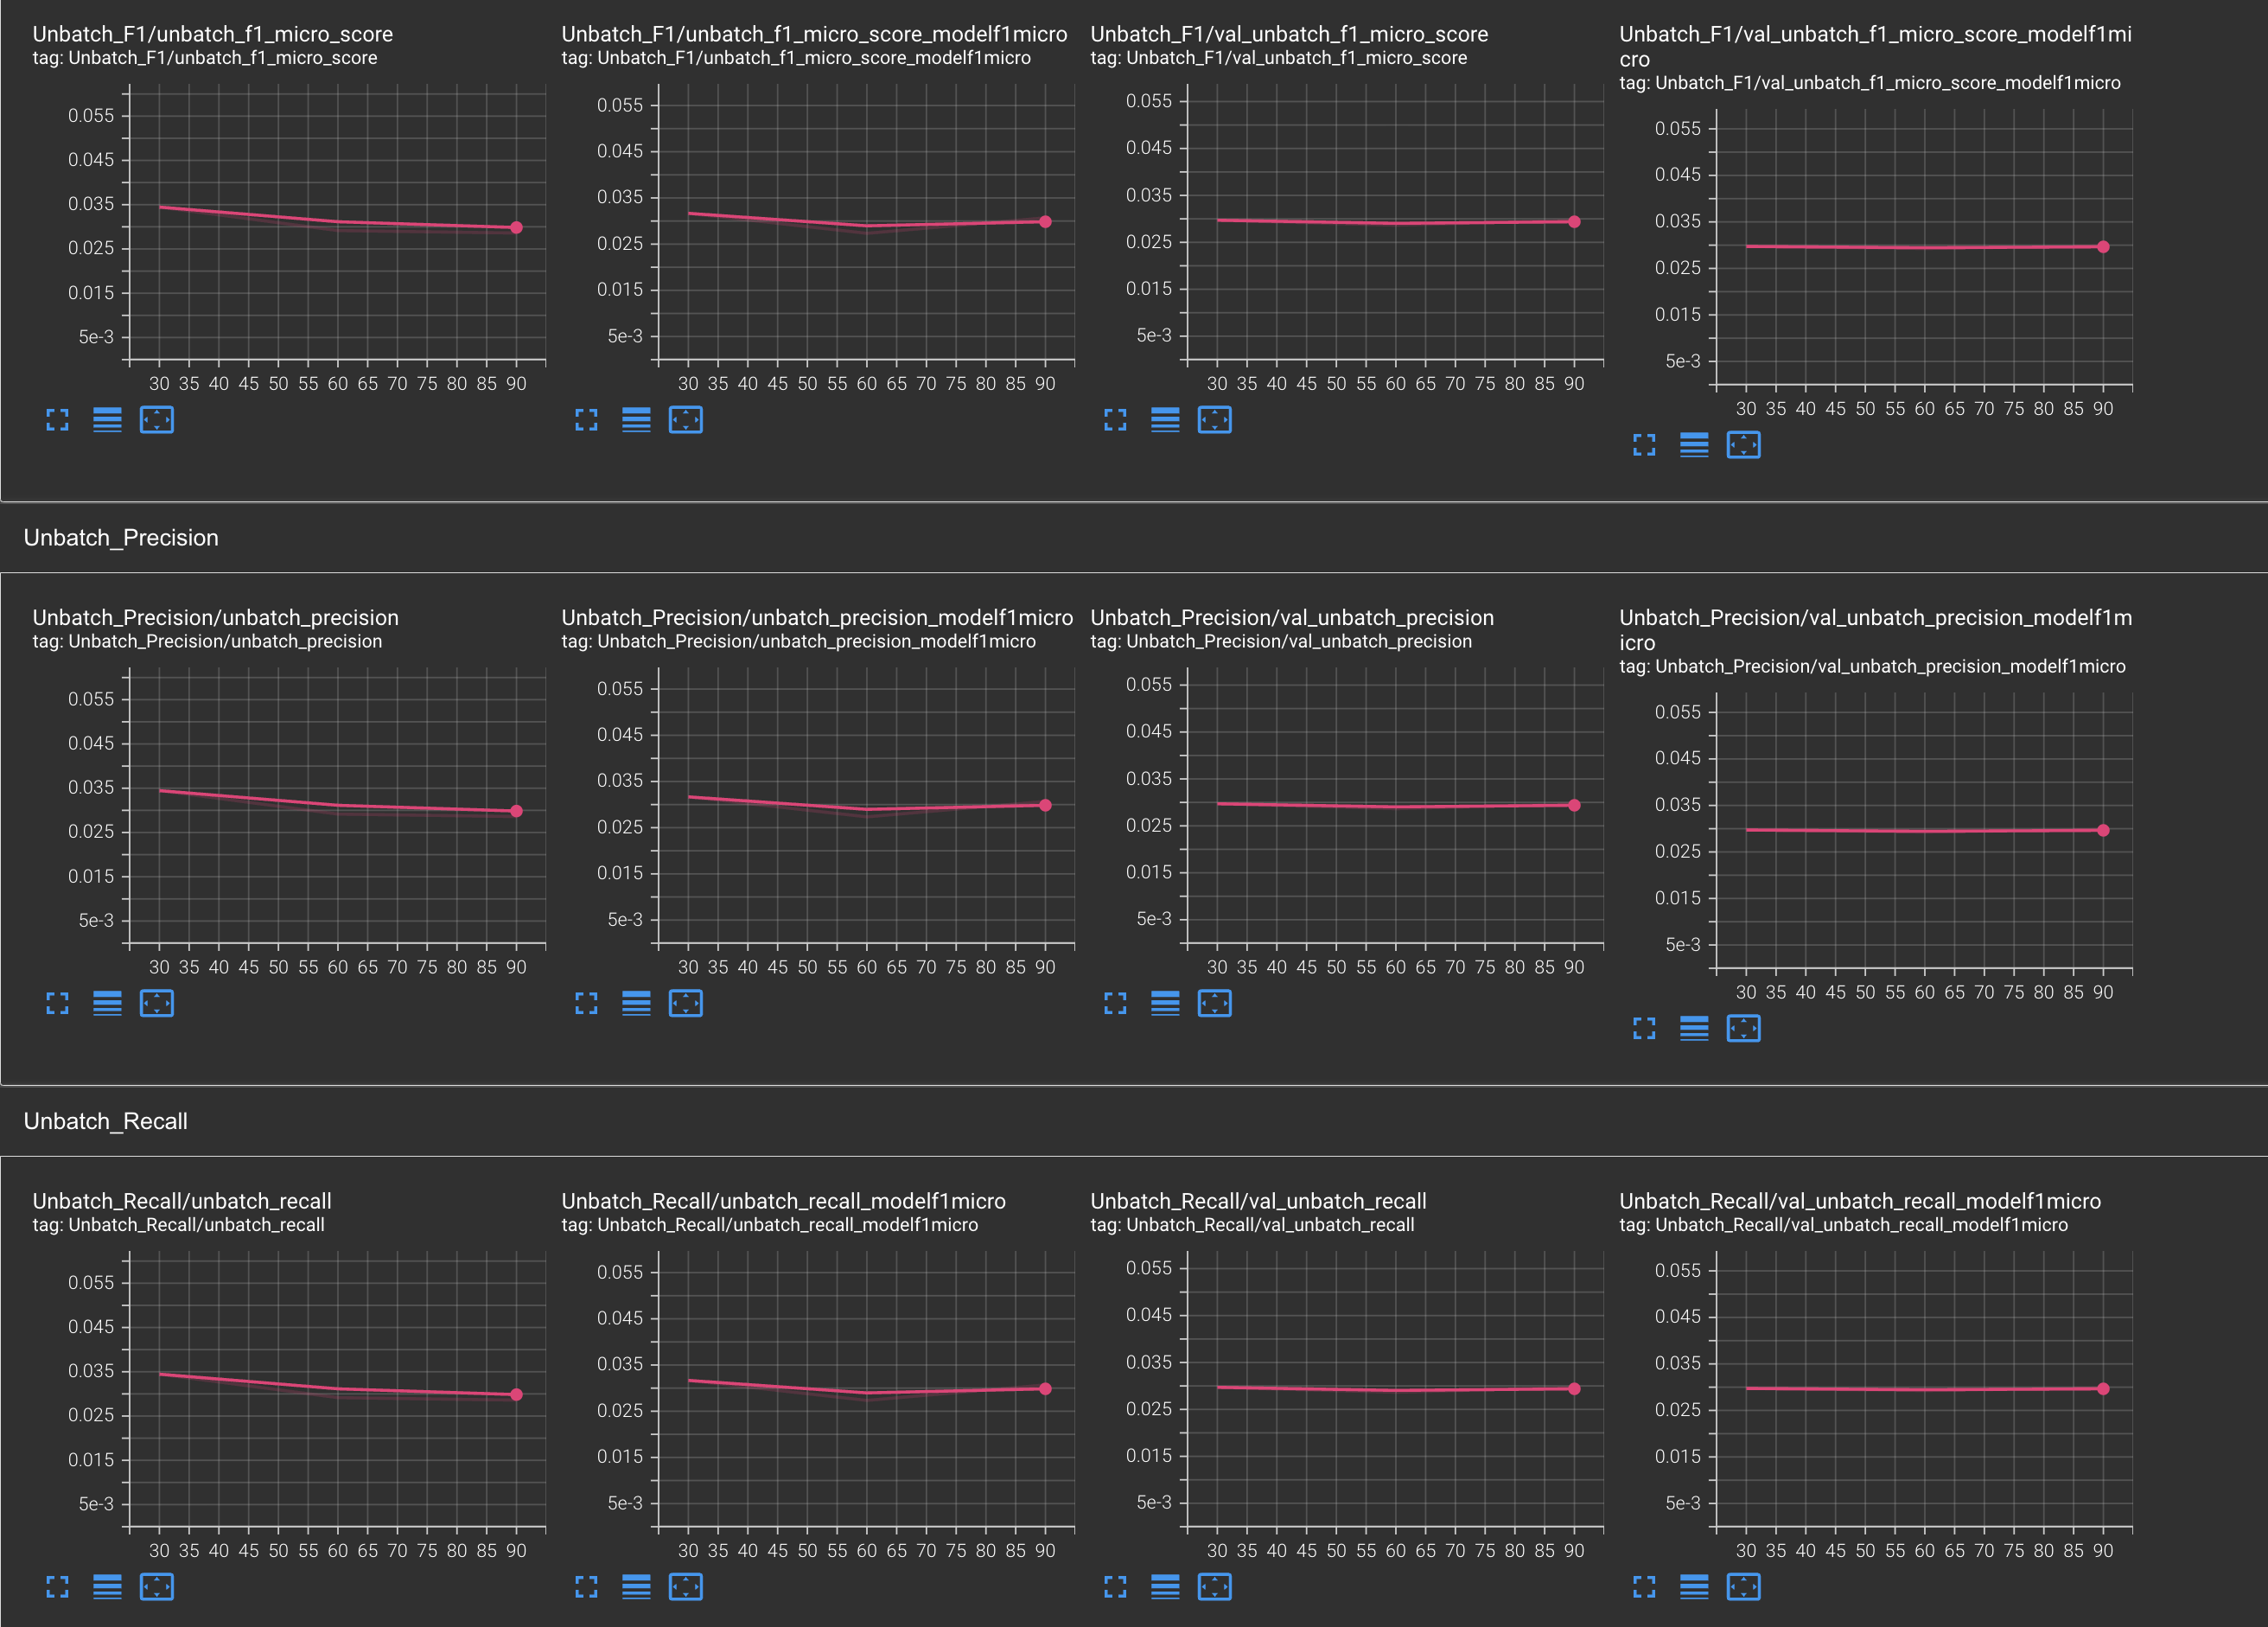
Task: Fit domain to data on val_unbatch_recall_modelf1micro chart
Action: pos(1744,1587)
